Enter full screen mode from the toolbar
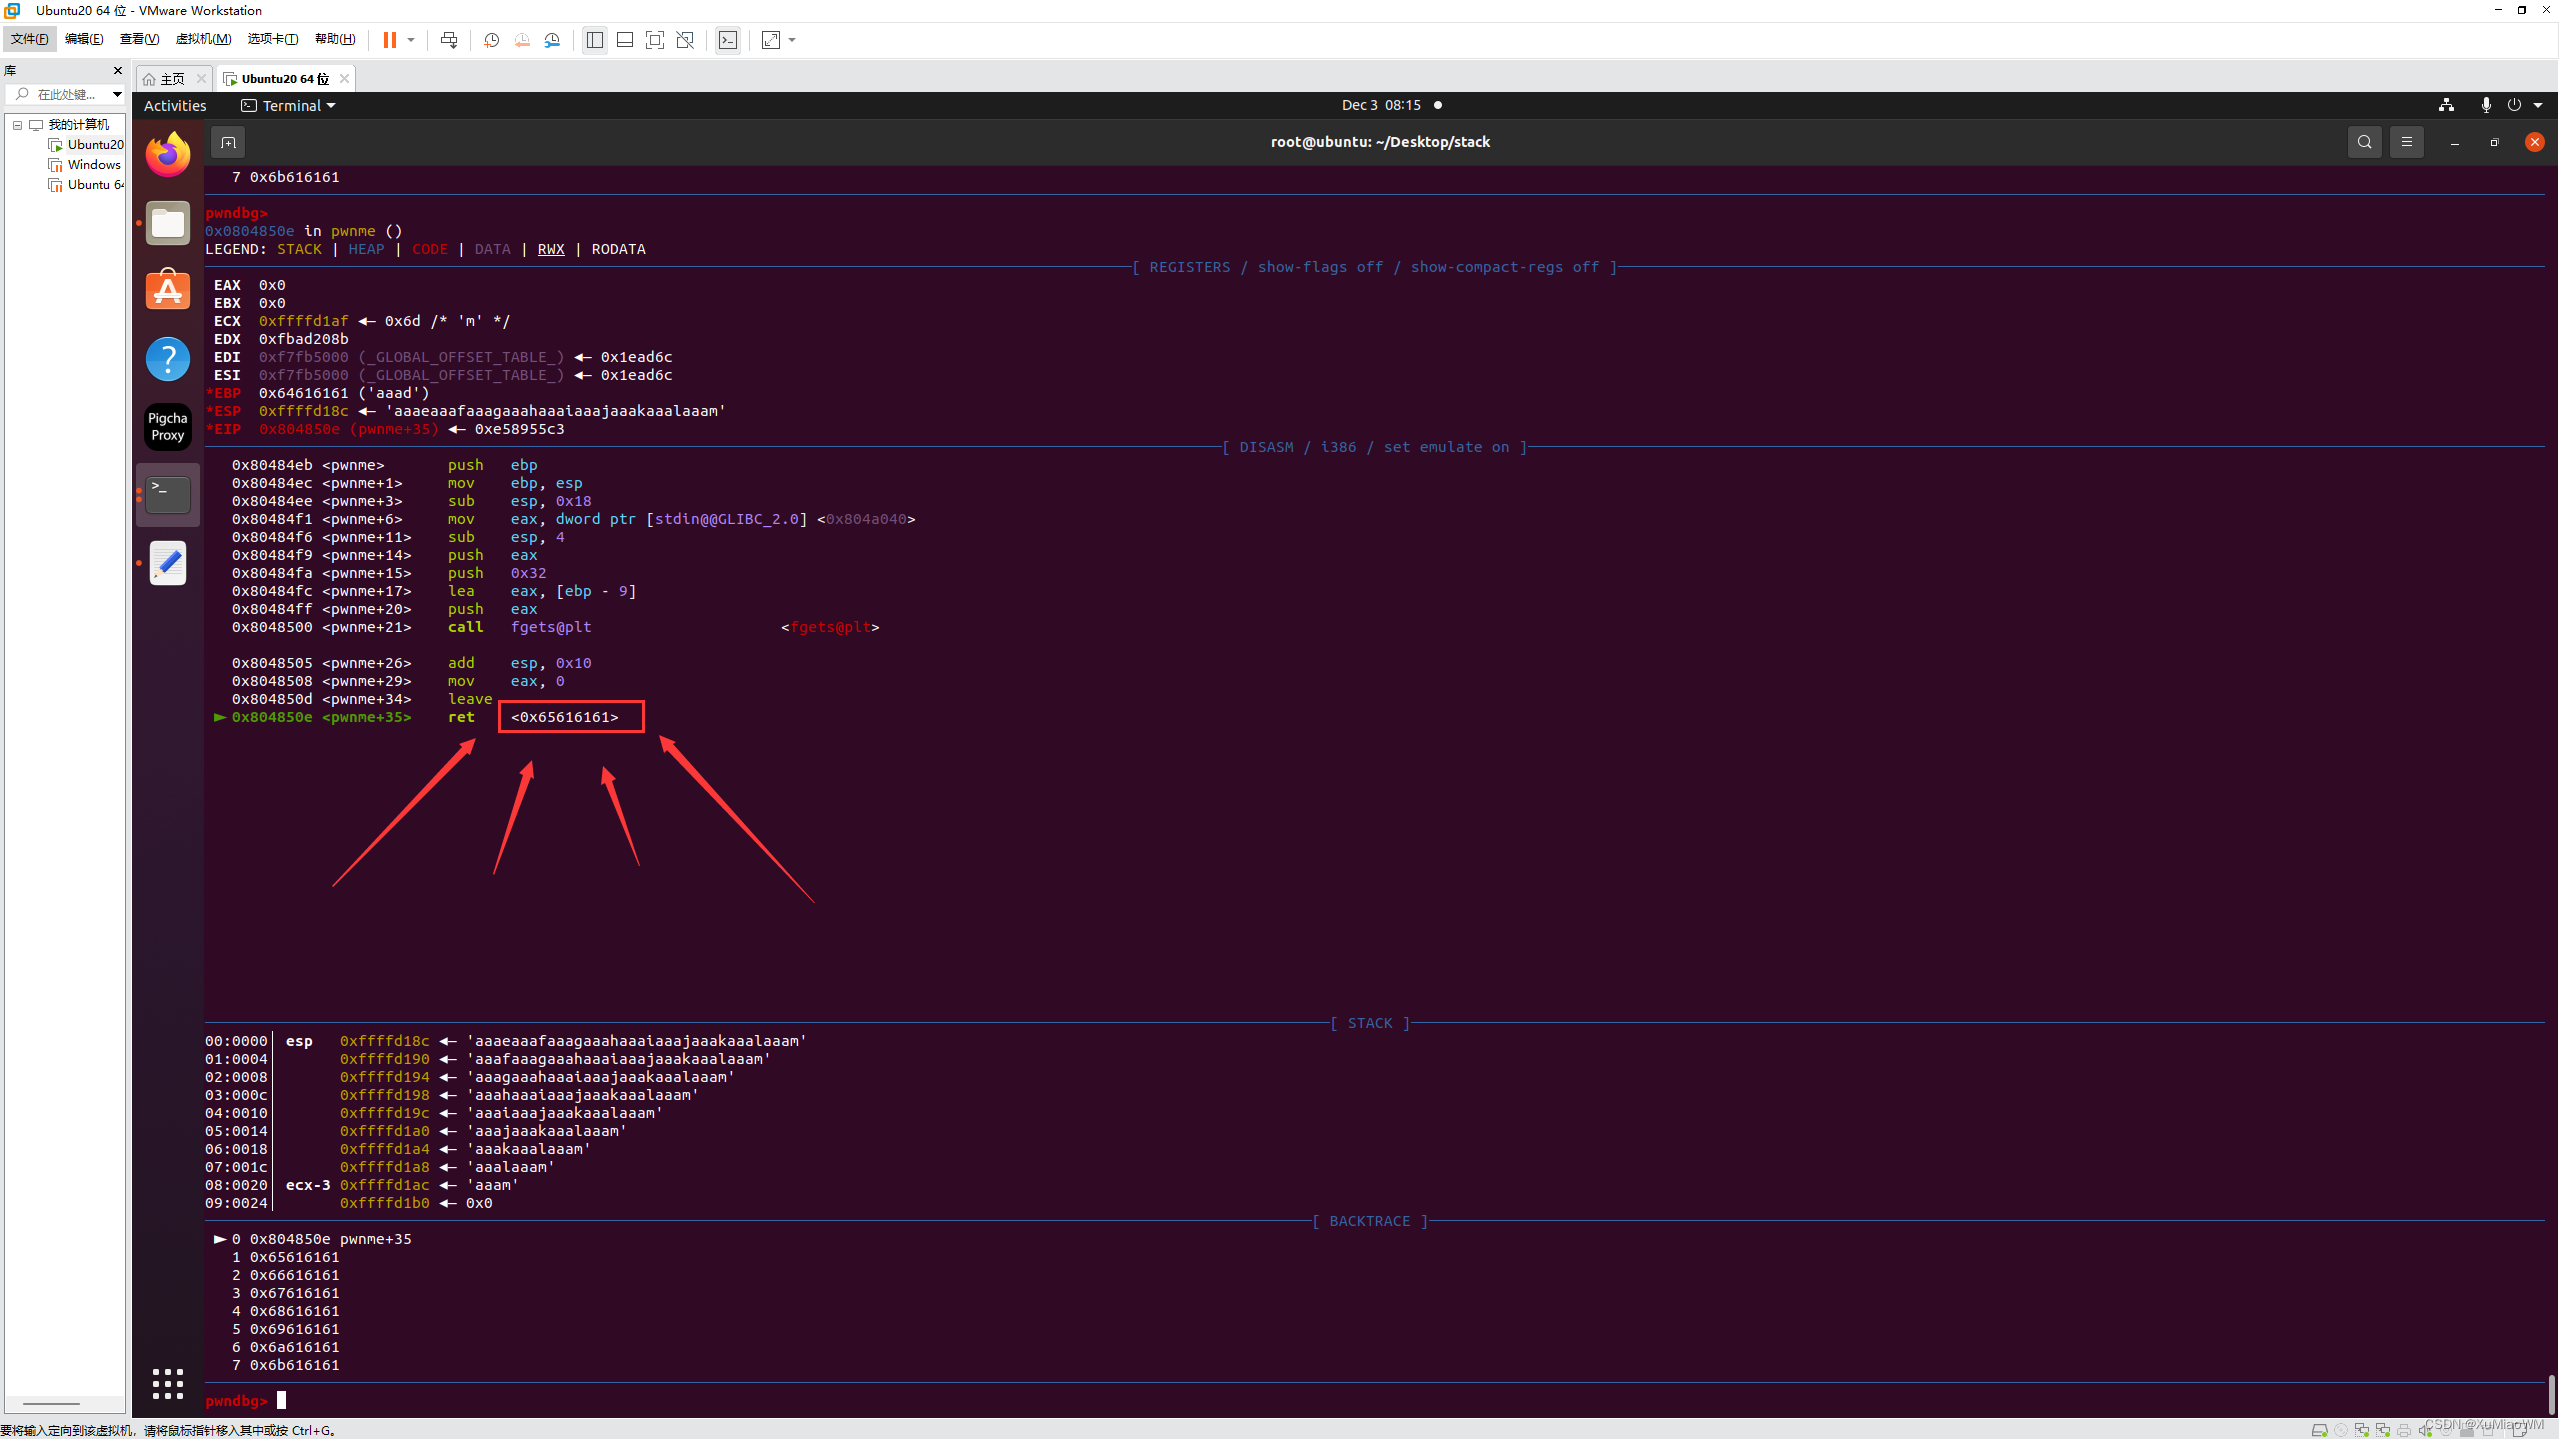Screen dimensions: 2559x1439 pyautogui.click(x=655, y=40)
